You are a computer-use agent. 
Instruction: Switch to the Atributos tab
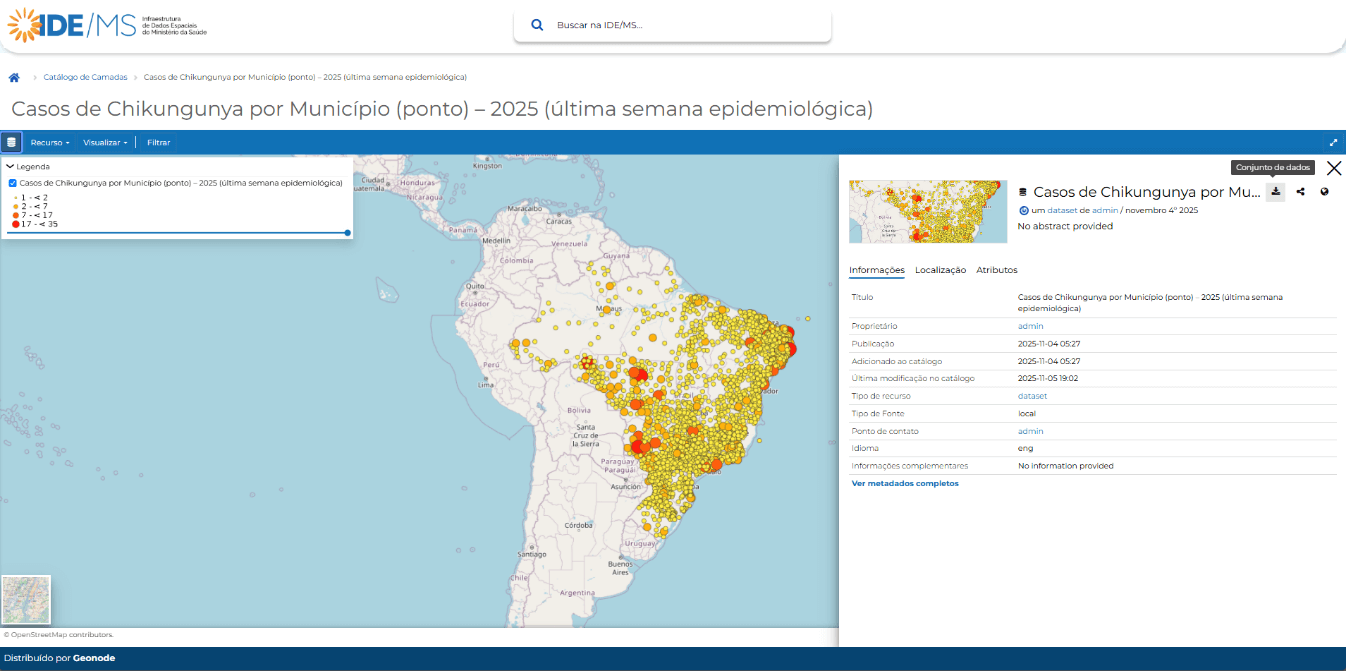(x=995, y=270)
